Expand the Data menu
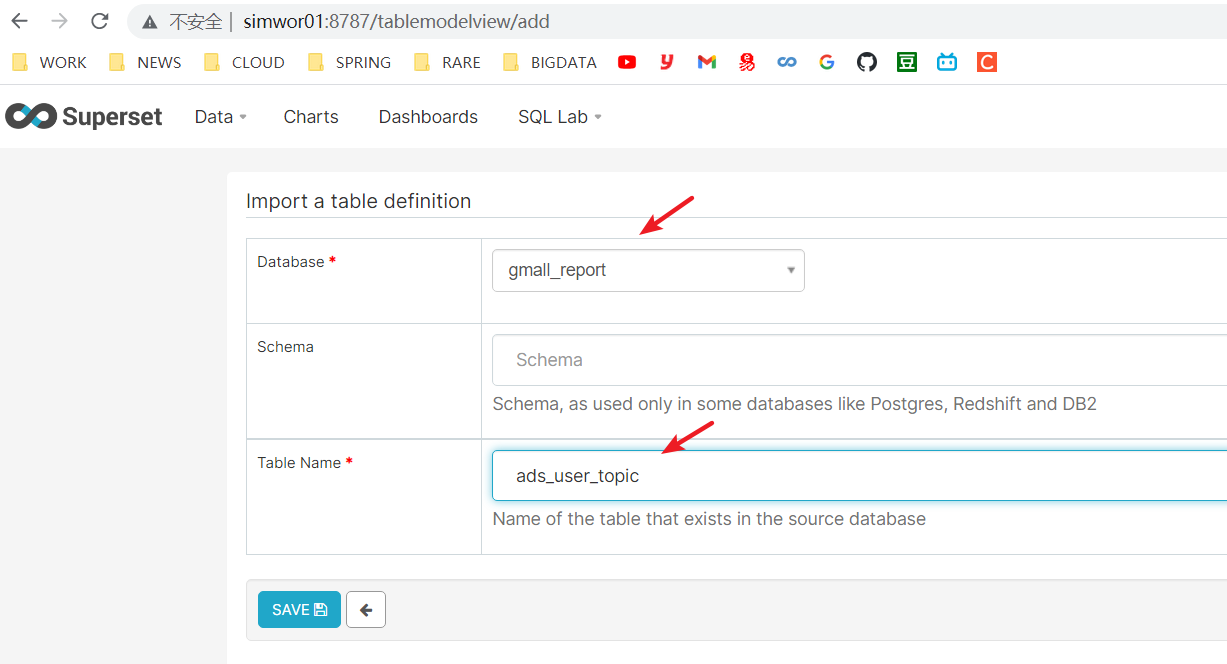Image resolution: width=1227 pixels, height=664 pixels. pyautogui.click(x=220, y=117)
